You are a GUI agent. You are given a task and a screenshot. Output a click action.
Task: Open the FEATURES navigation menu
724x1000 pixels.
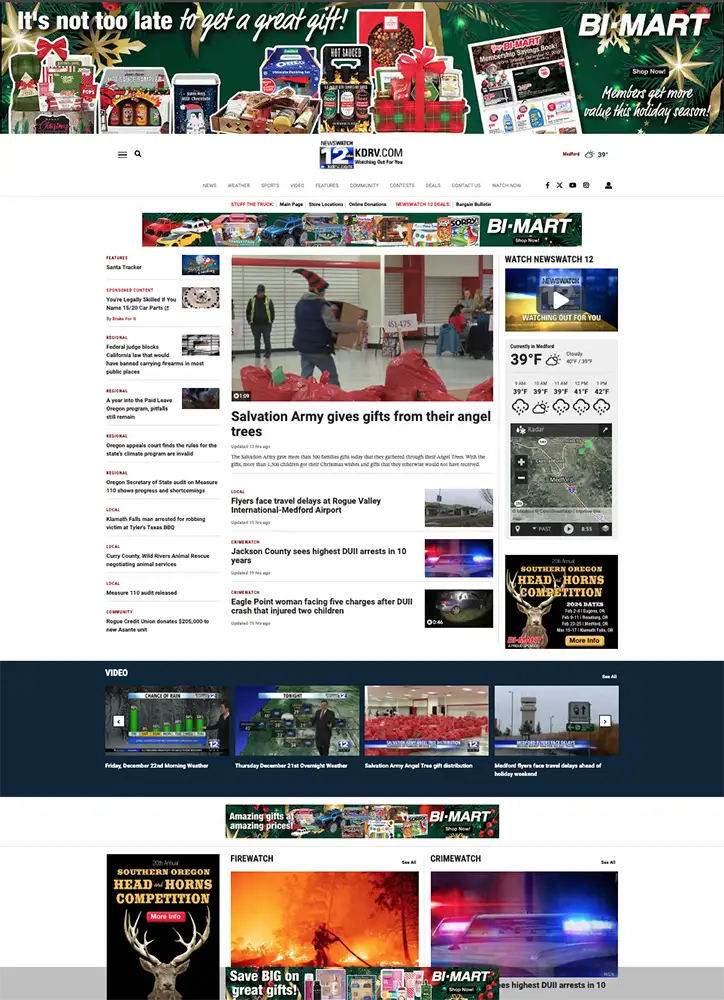coord(327,186)
